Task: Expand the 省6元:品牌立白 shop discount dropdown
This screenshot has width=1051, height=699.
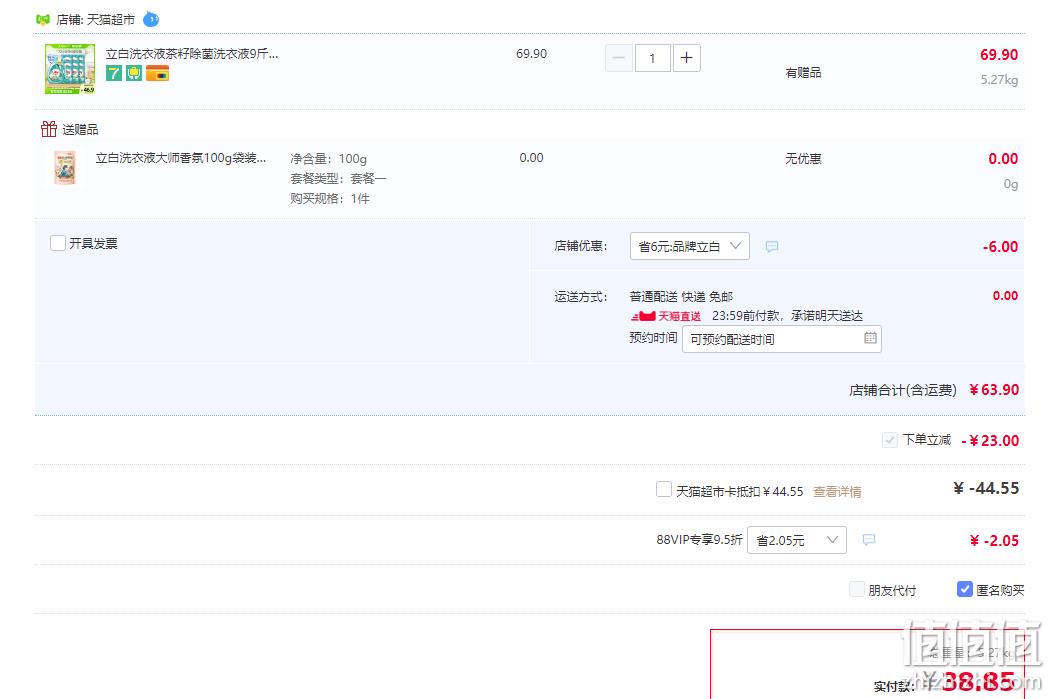Action: pyautogui.click(x=690, y=246)
